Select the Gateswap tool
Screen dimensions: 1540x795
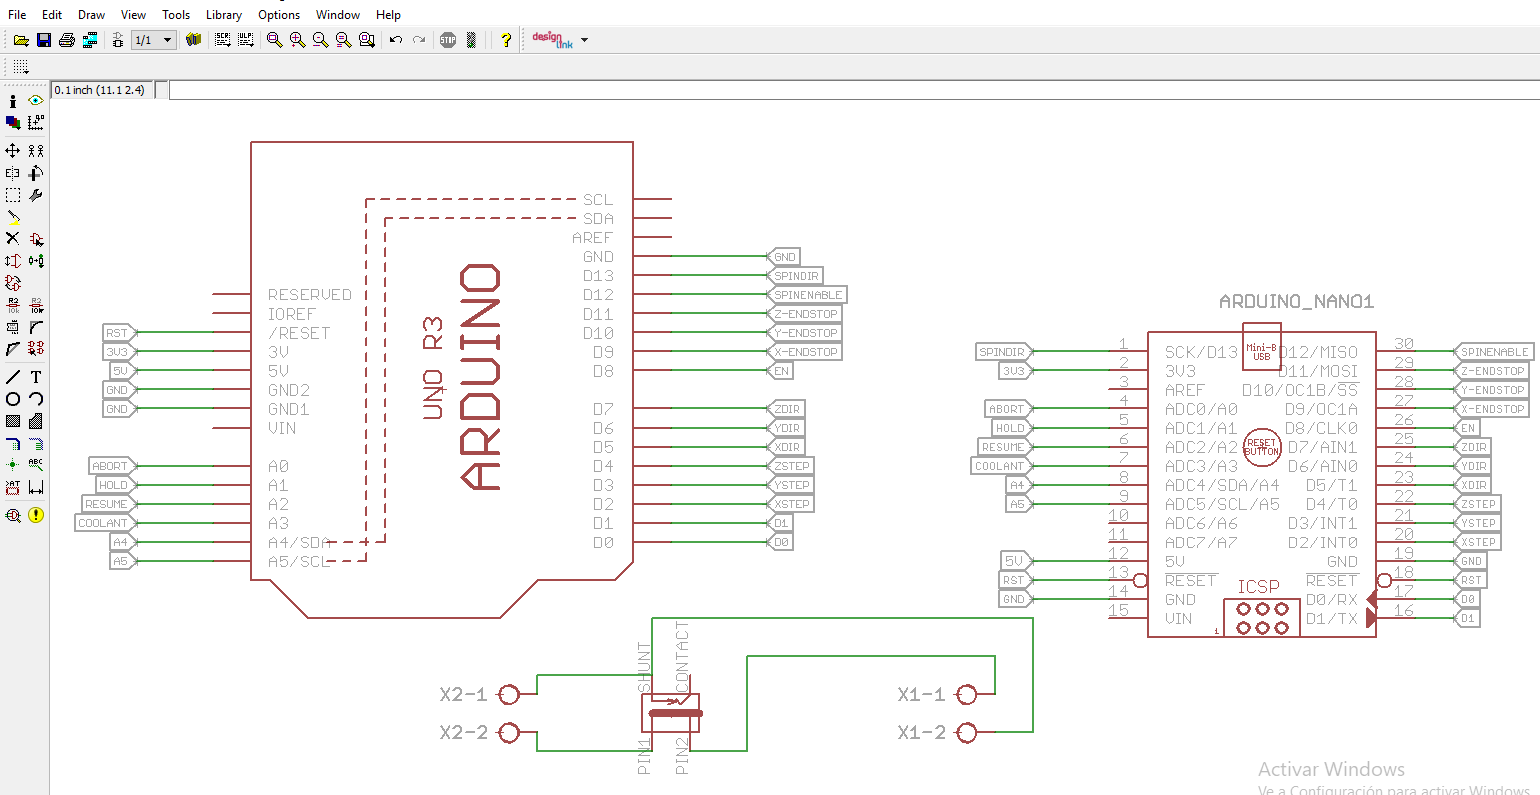[13, 283]
